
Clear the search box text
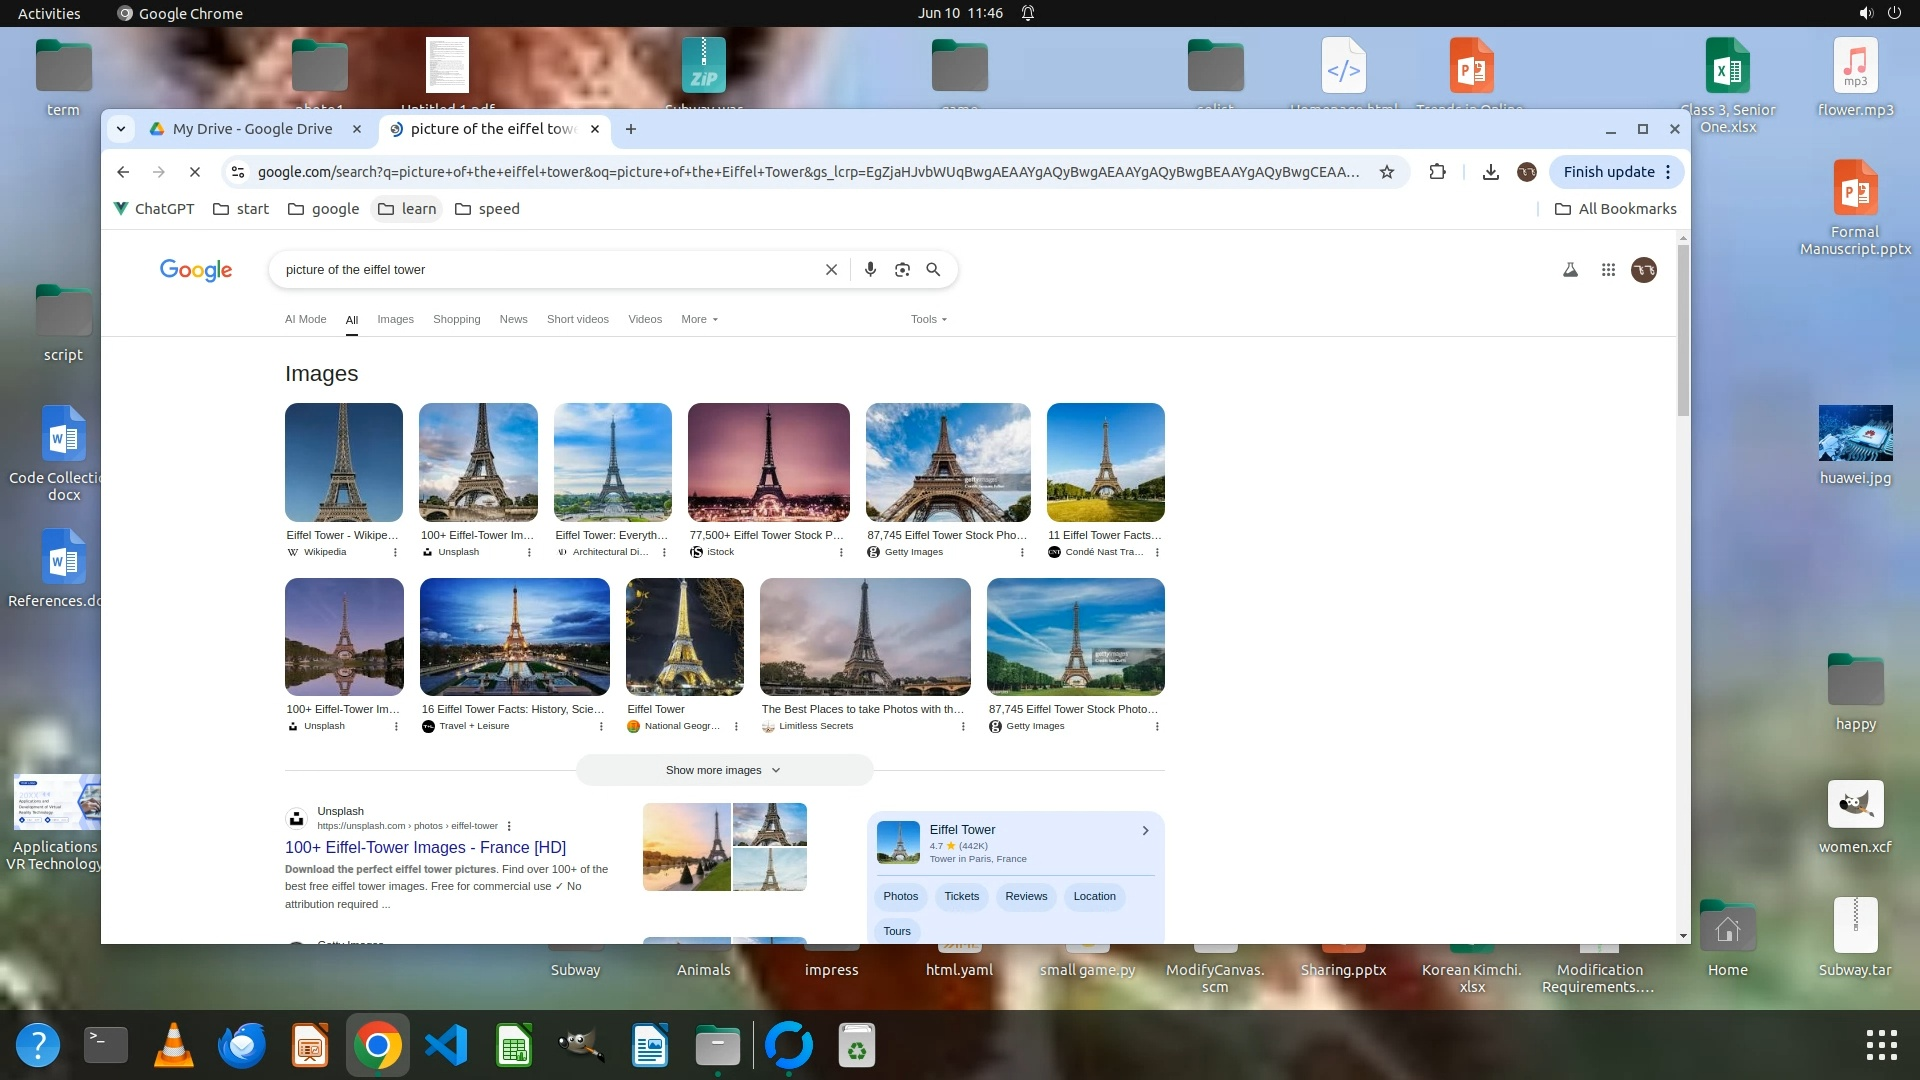pyautogui.click(x=831, y=270)
